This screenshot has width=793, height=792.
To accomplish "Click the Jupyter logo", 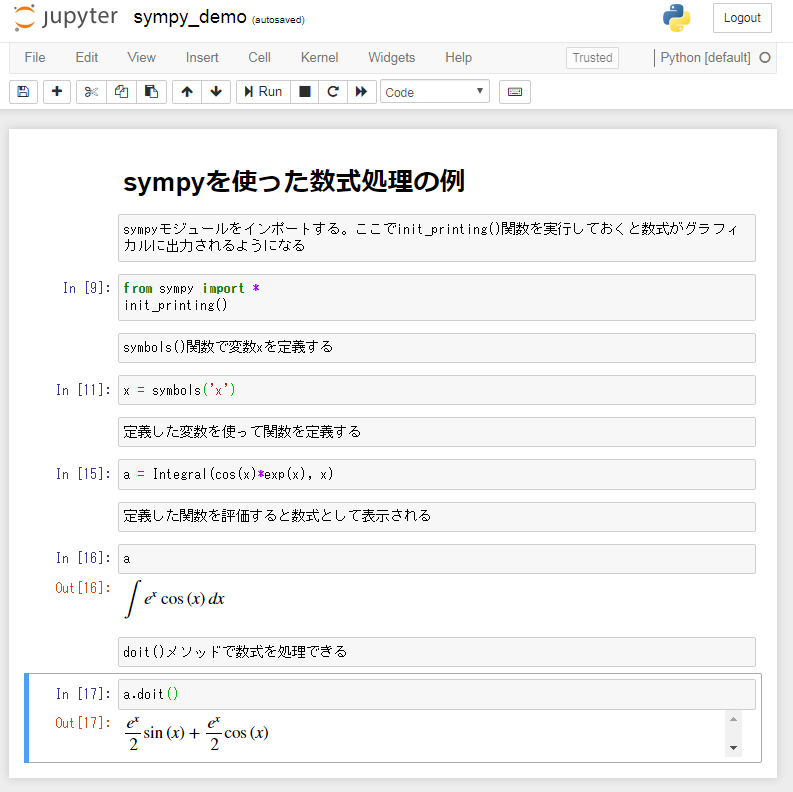I will pos(66,18).
